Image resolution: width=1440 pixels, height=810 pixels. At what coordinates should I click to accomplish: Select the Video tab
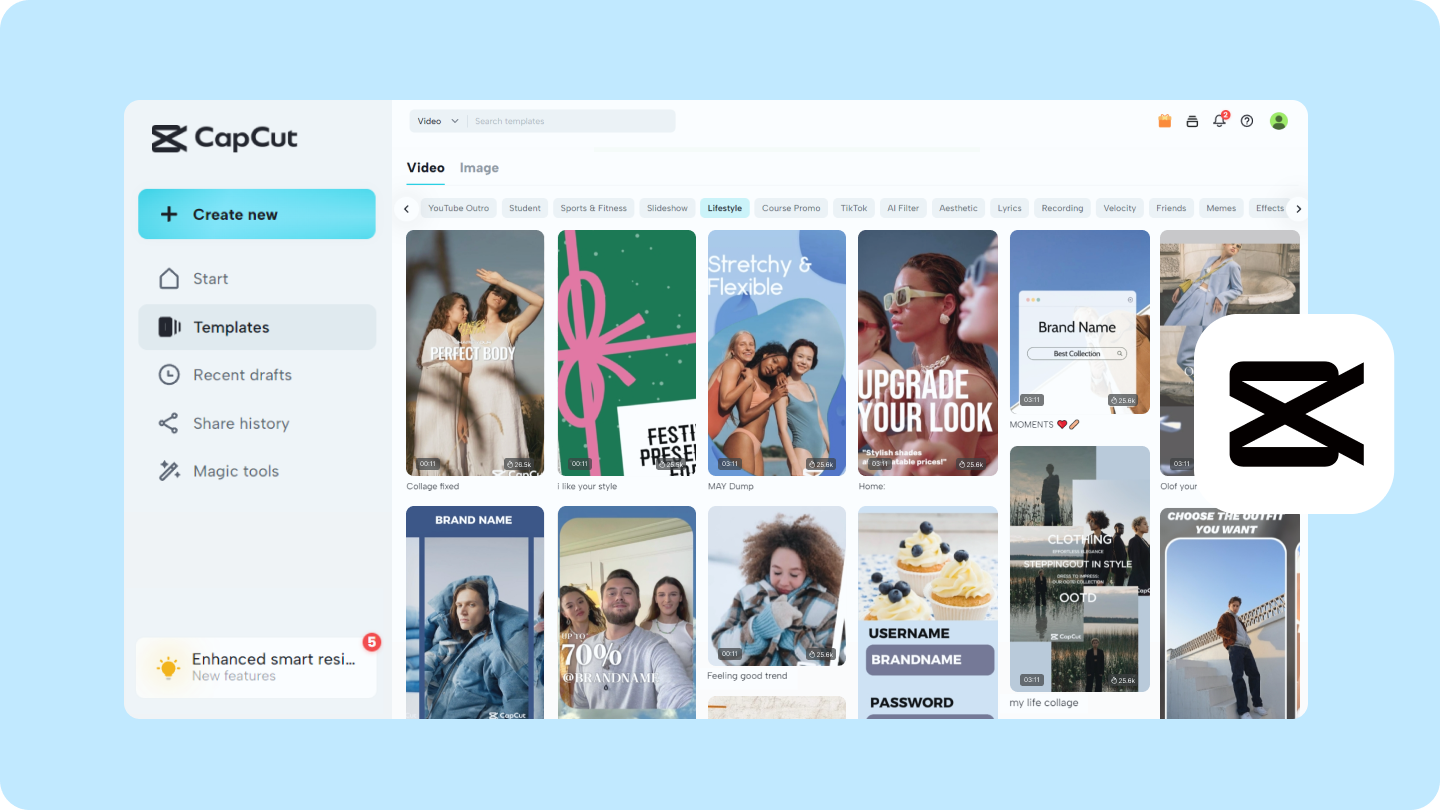click(x=425, y=167)
